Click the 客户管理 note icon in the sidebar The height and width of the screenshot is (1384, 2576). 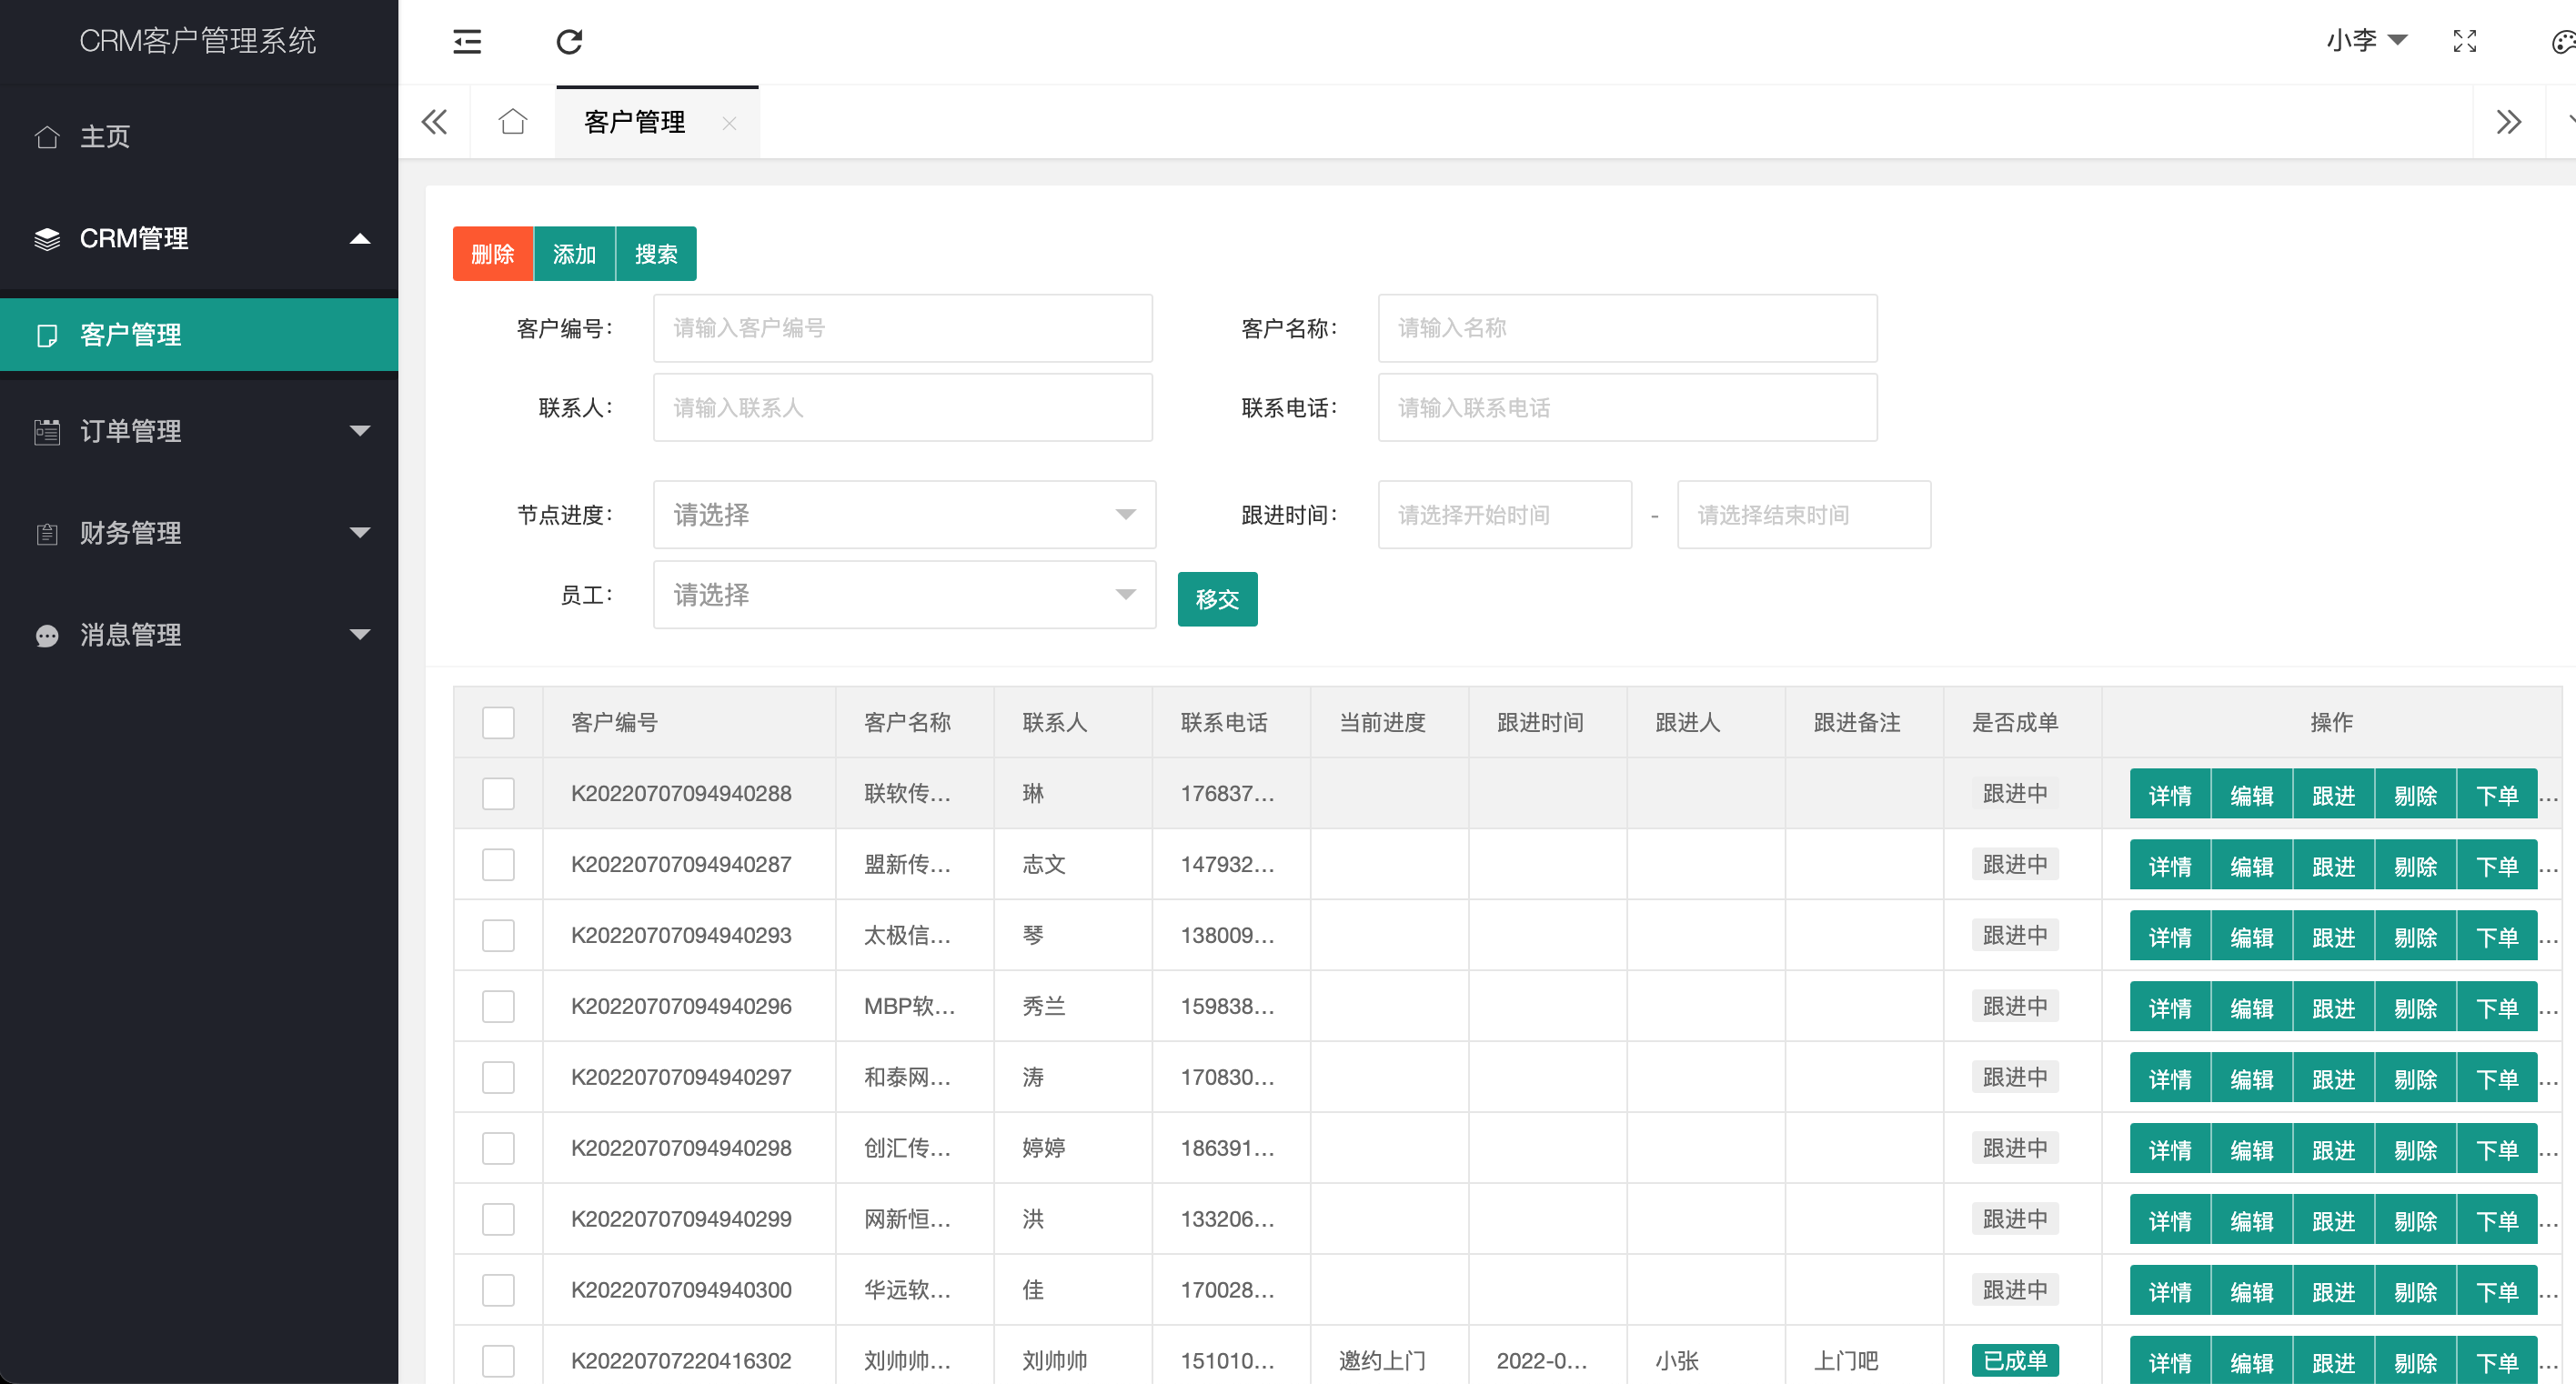coord(47,335)
